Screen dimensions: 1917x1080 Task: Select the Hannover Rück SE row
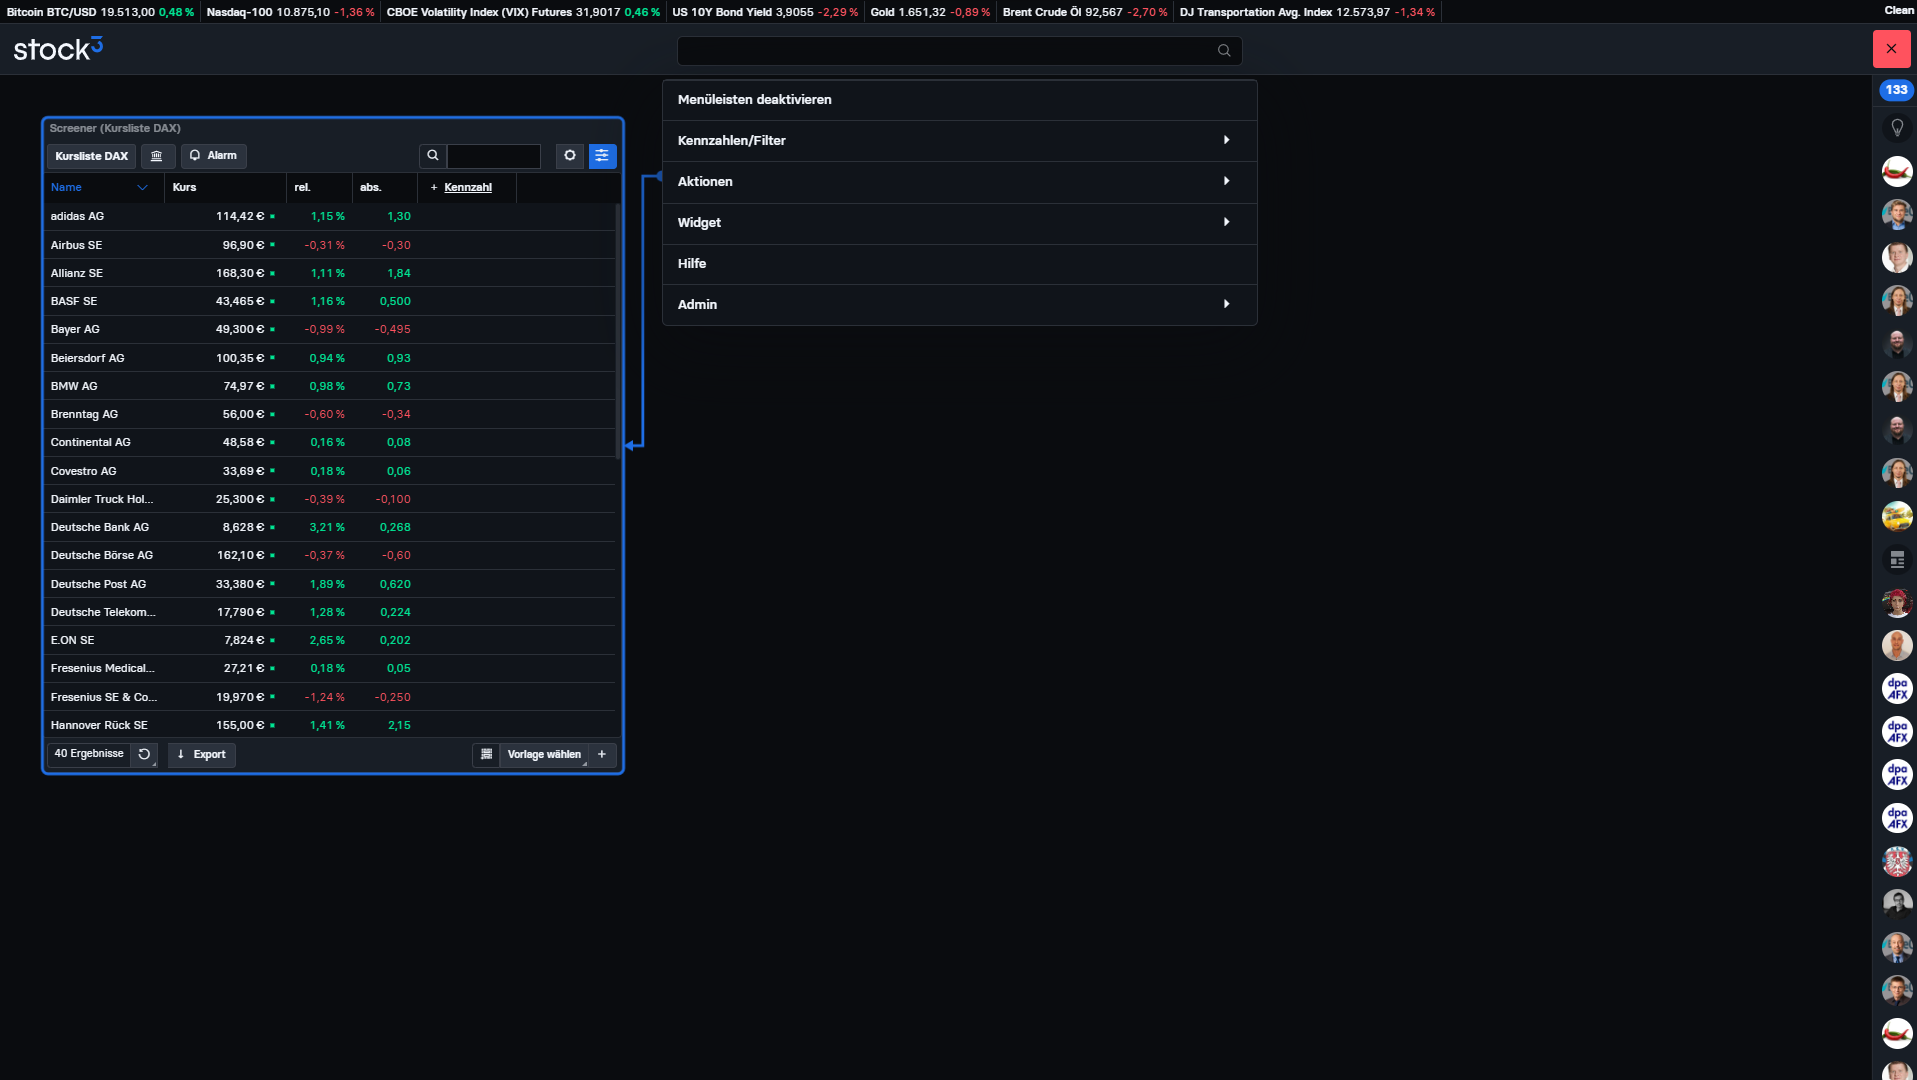click(330, 725)
